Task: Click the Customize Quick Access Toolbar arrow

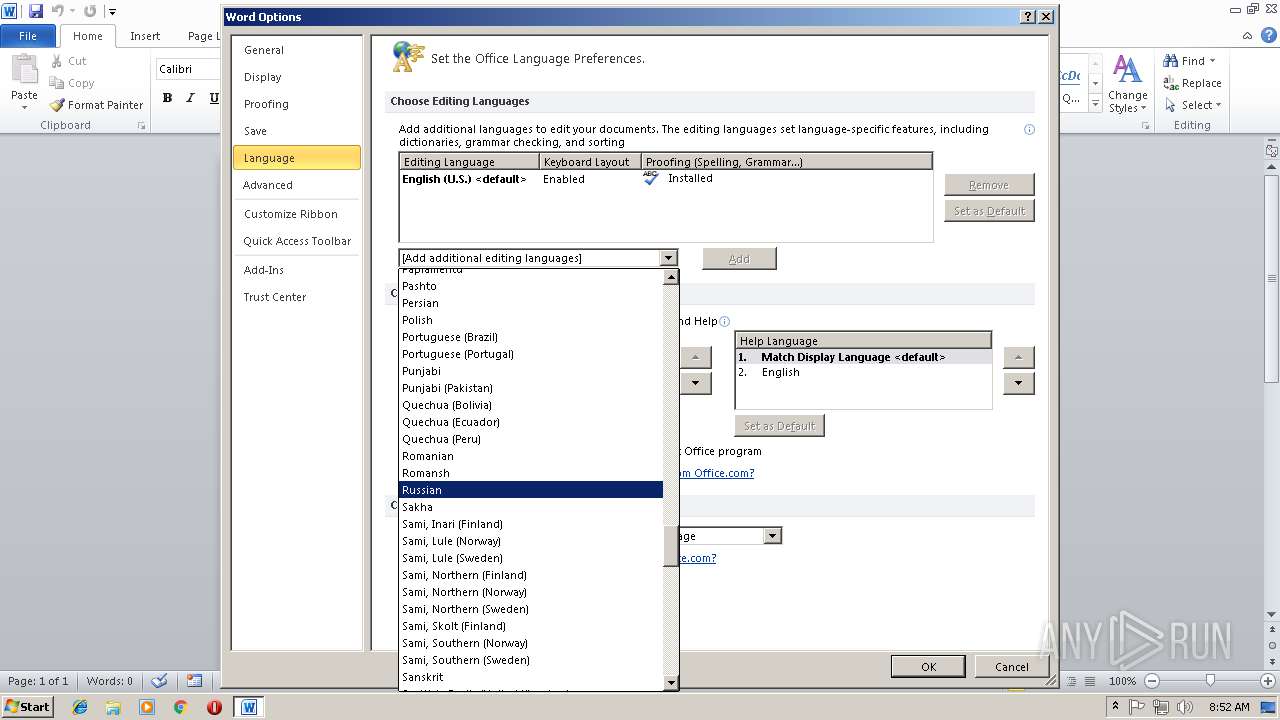Action: (x=112, y=12)
